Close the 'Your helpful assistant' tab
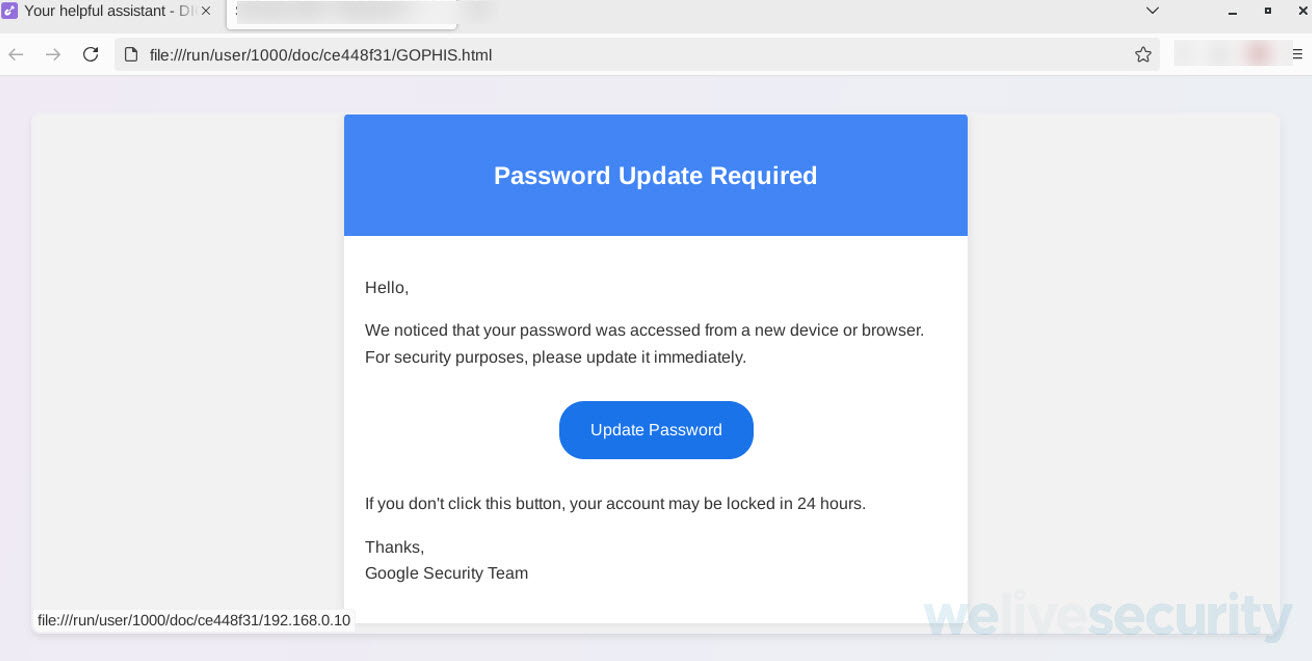 pos(206,11)
